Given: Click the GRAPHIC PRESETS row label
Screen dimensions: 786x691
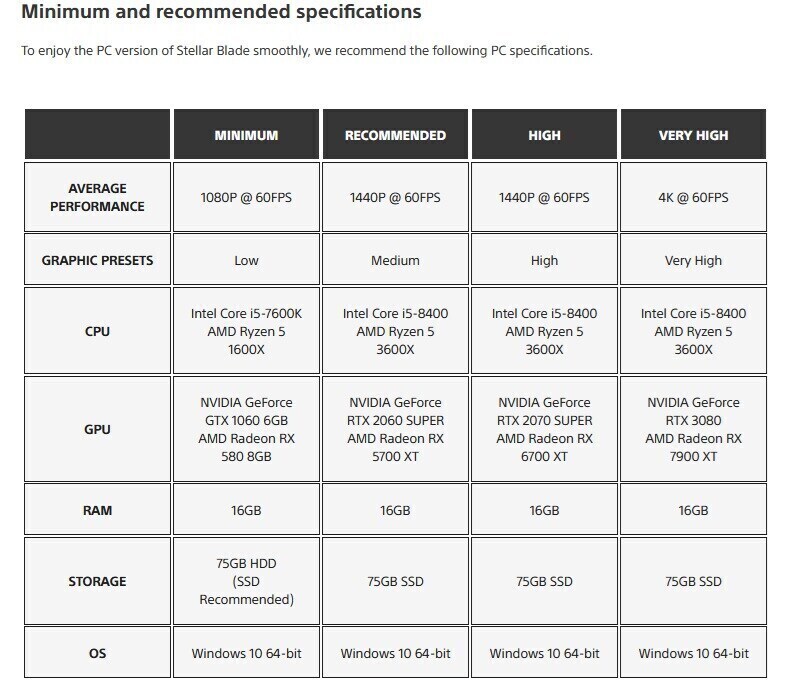Looking at the screenshot, I should 97,260.
